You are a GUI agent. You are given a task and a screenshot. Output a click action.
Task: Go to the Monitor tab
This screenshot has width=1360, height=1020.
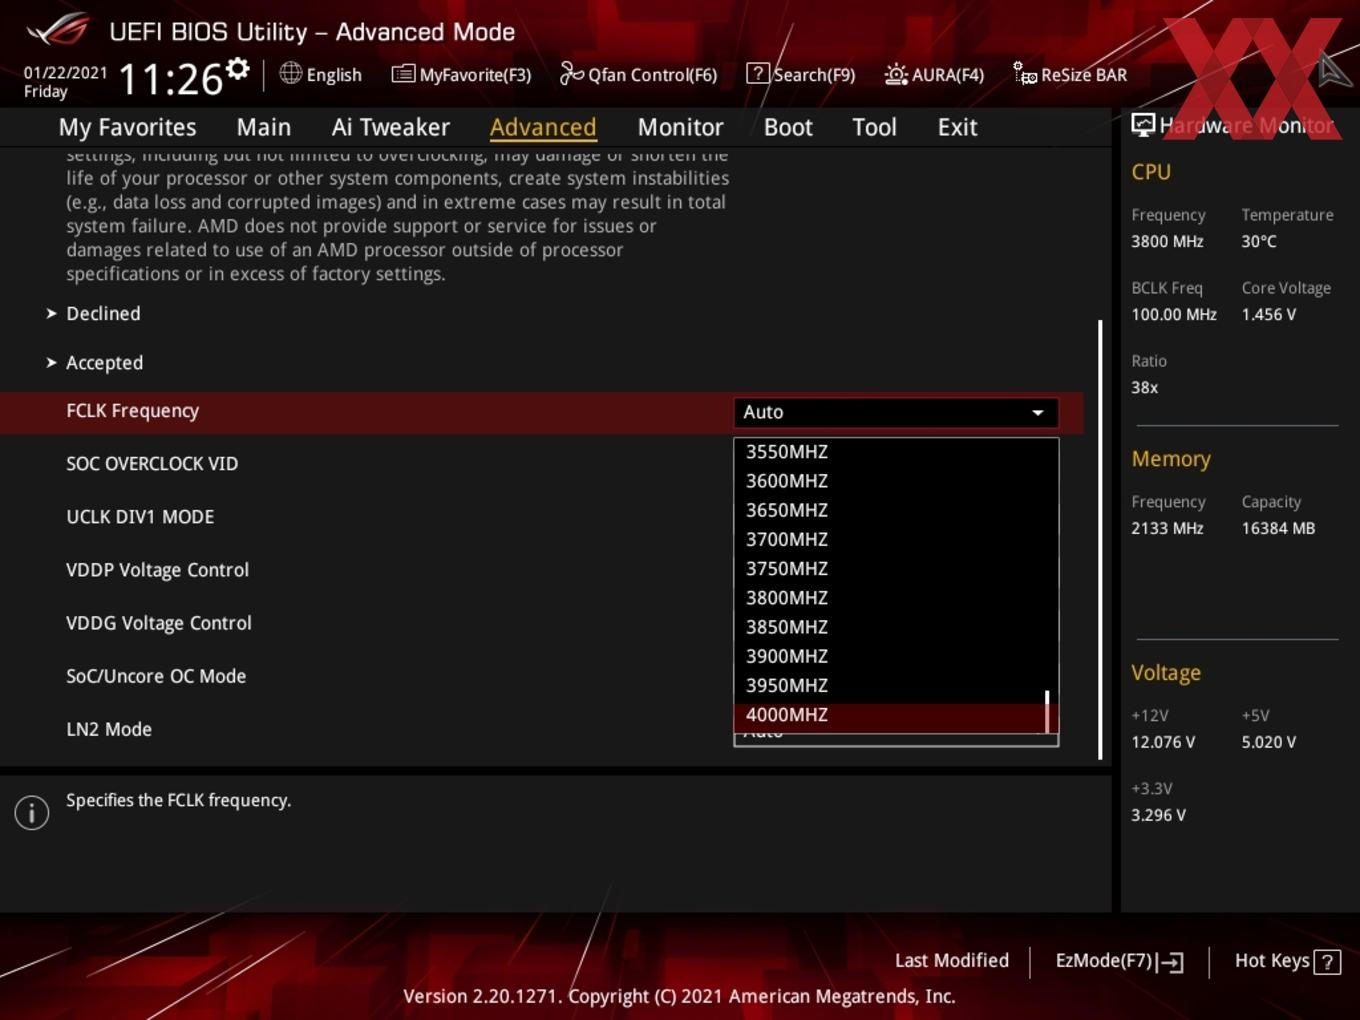click(680, 127)
